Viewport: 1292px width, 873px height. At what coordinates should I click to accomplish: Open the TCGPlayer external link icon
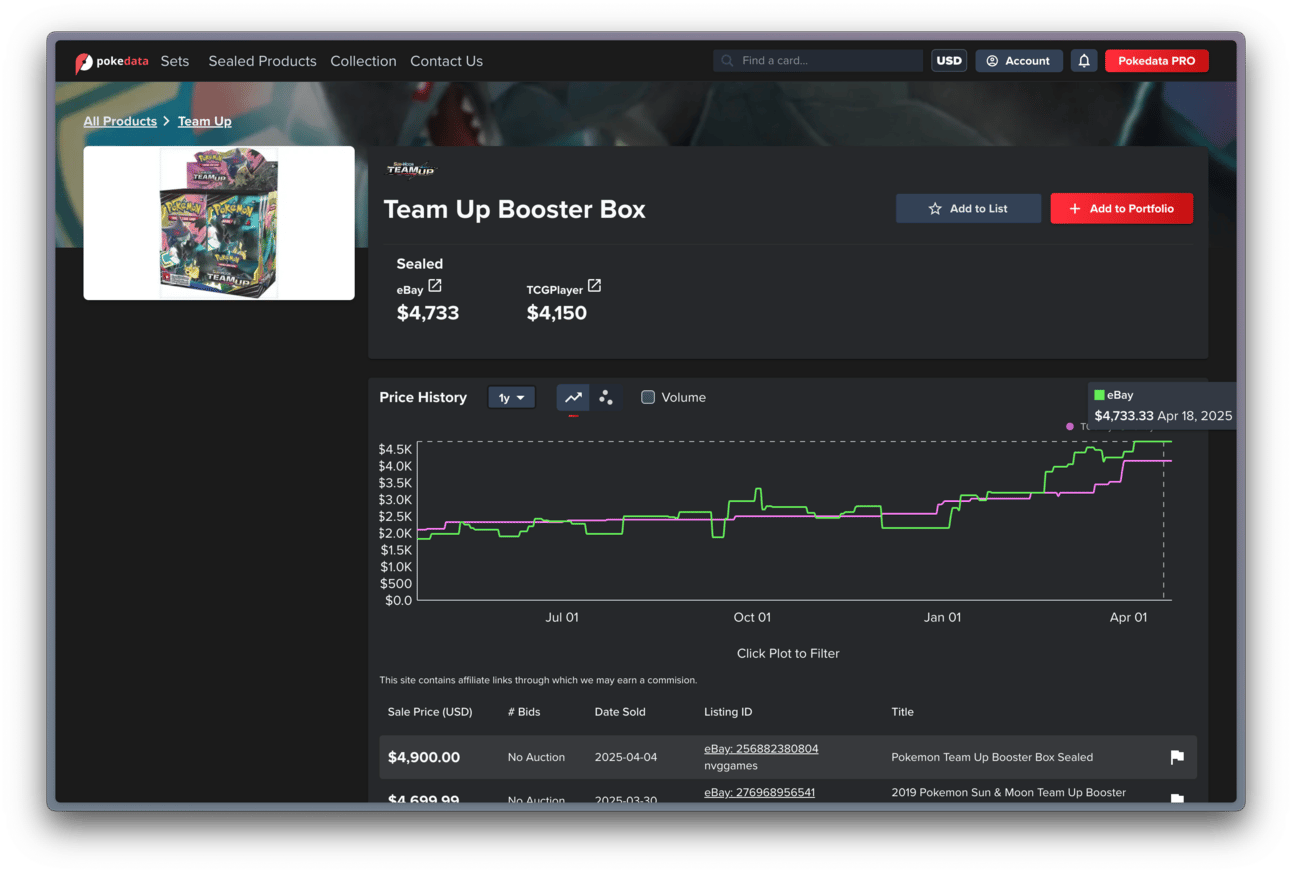coord(594,286)
